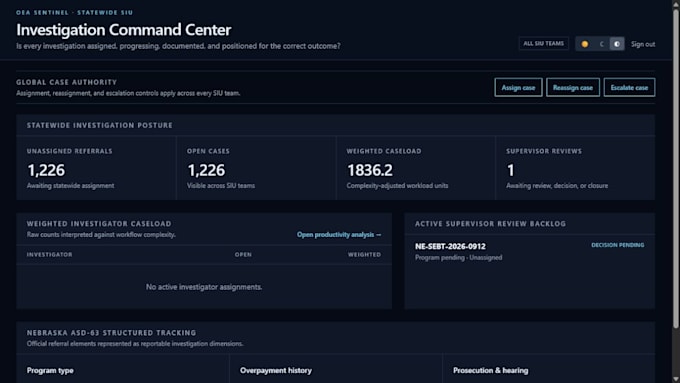Sort by the INVESTIGATOR column header
This screenshot has height=383, width=680.
click(49, 255)
